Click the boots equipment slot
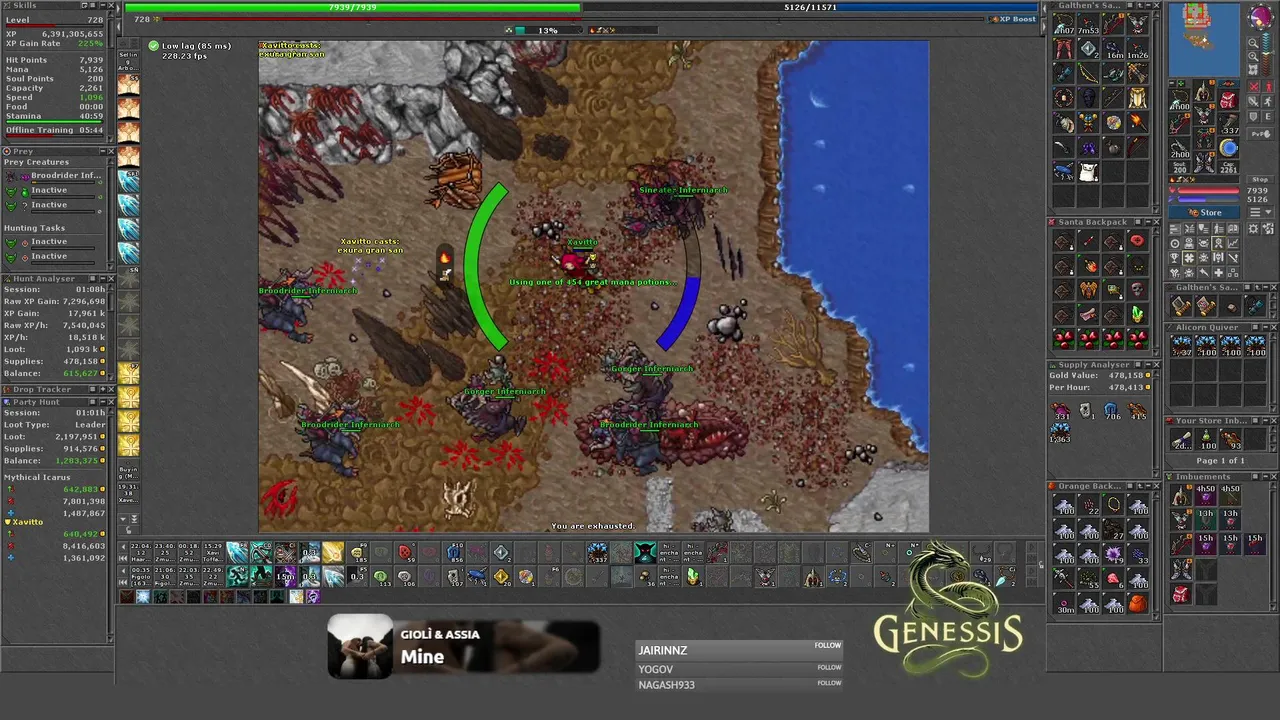This screenshot has height=720, width=1280. 1204,162
